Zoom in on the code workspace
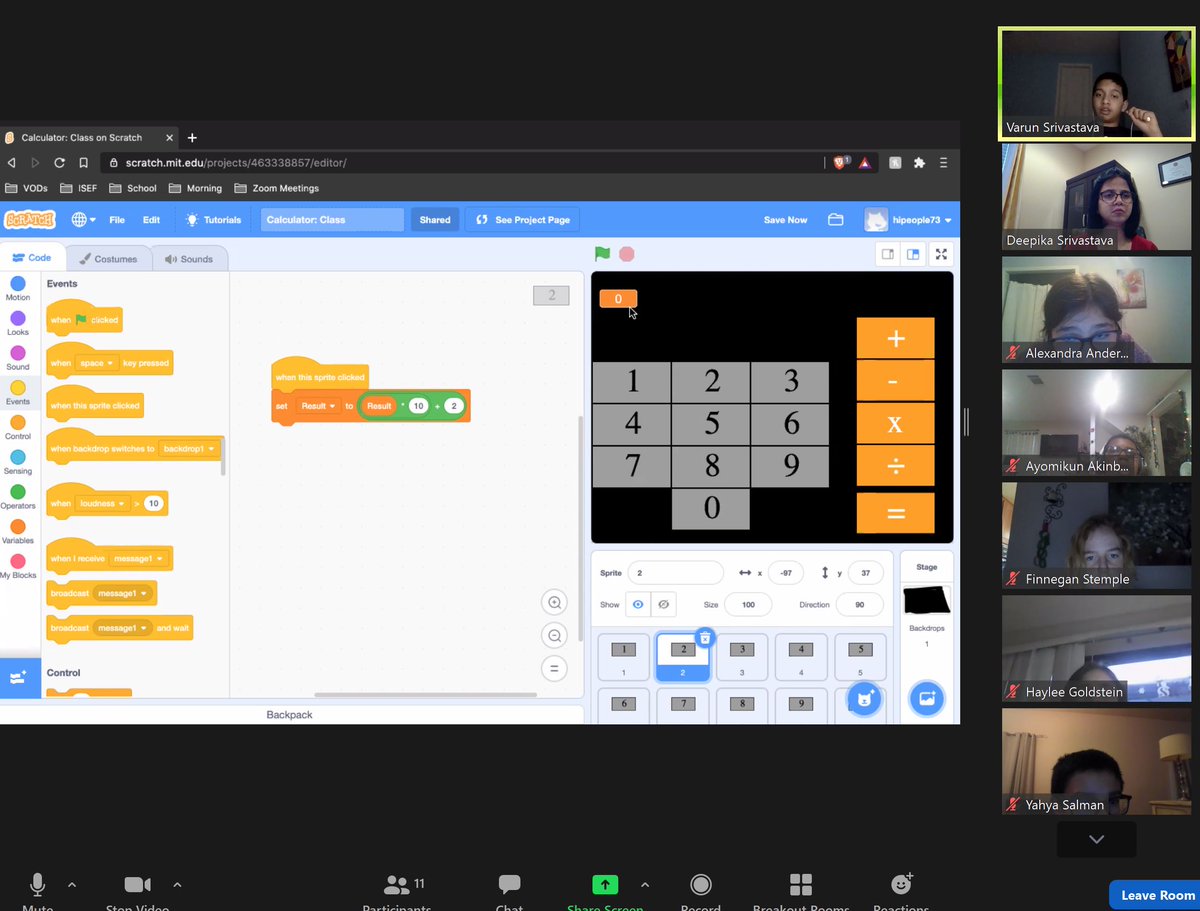The height and width of the screenshot is (911, 1200). (x=554, y=602)
